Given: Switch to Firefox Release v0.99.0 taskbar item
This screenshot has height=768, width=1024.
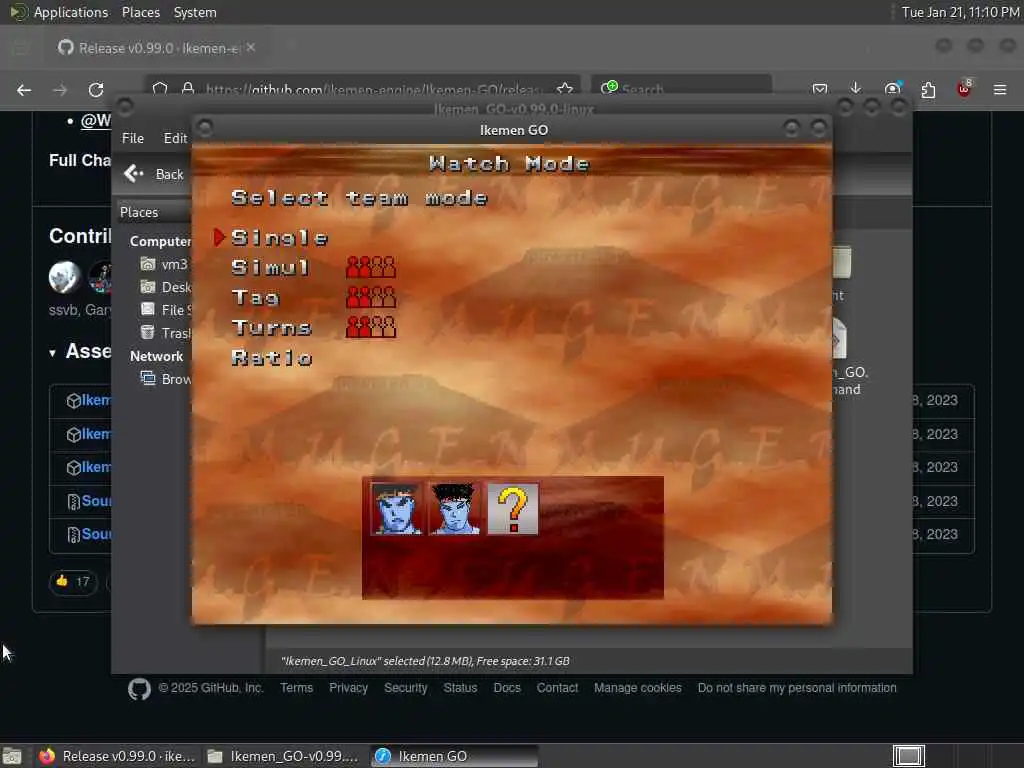Looking at the screenshot, I should coord(118,756).
